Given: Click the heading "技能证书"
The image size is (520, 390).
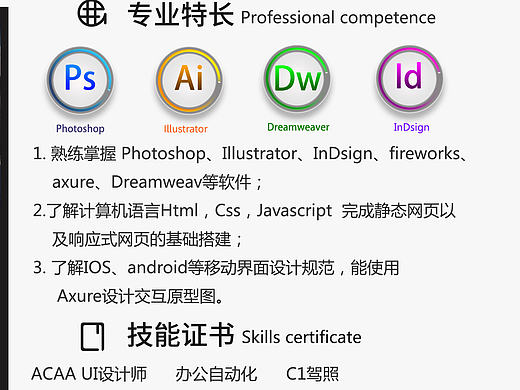Looking at the screenshot, I should (x=181, y=335).
